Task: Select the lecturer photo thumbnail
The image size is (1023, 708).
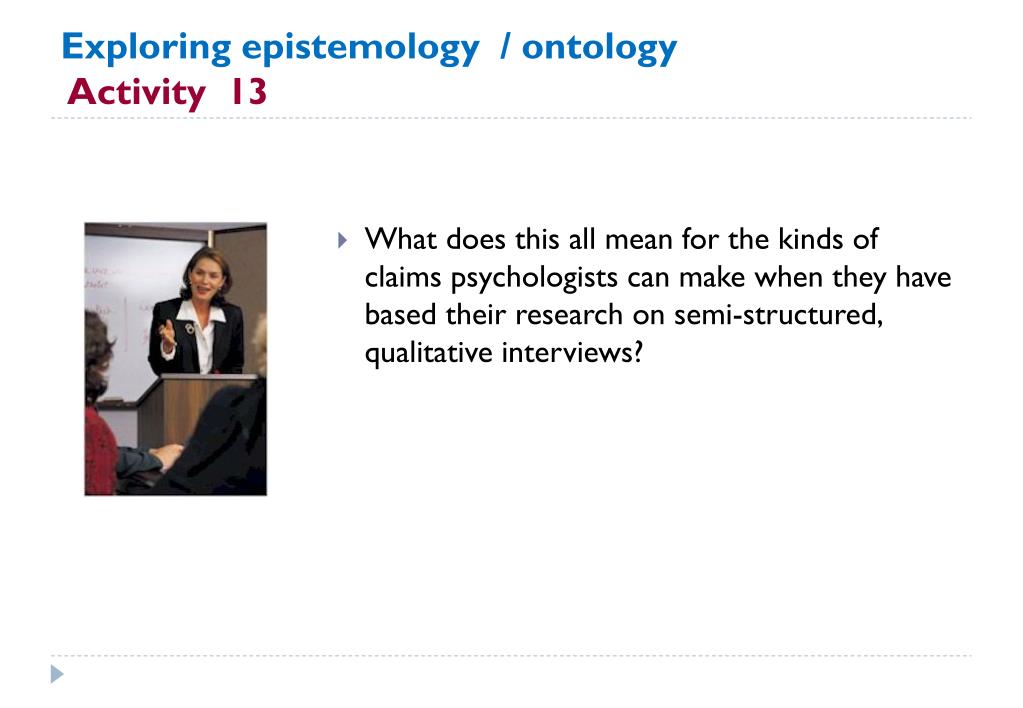Action: [x=176, y=359]
